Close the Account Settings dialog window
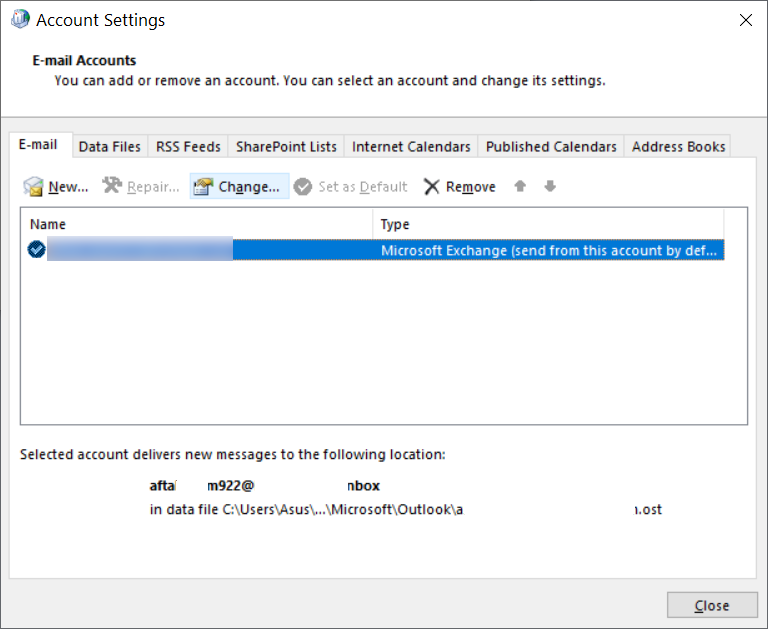The height and width of the screenshot is (629, 768). (745, 20)
